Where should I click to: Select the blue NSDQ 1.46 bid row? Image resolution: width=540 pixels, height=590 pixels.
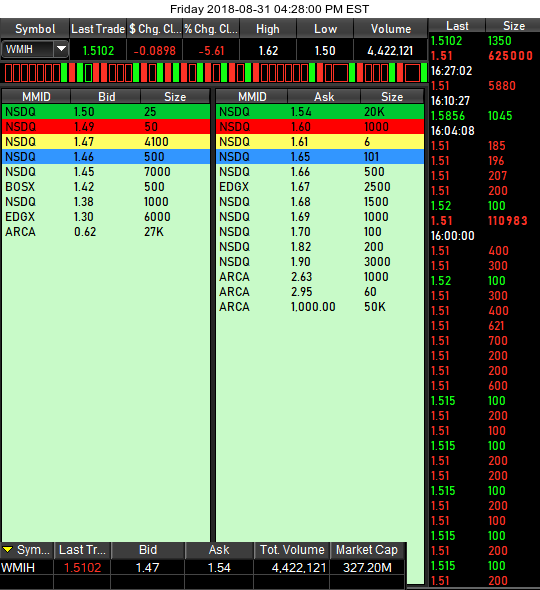pyautogui.click(x=106, y=157)
